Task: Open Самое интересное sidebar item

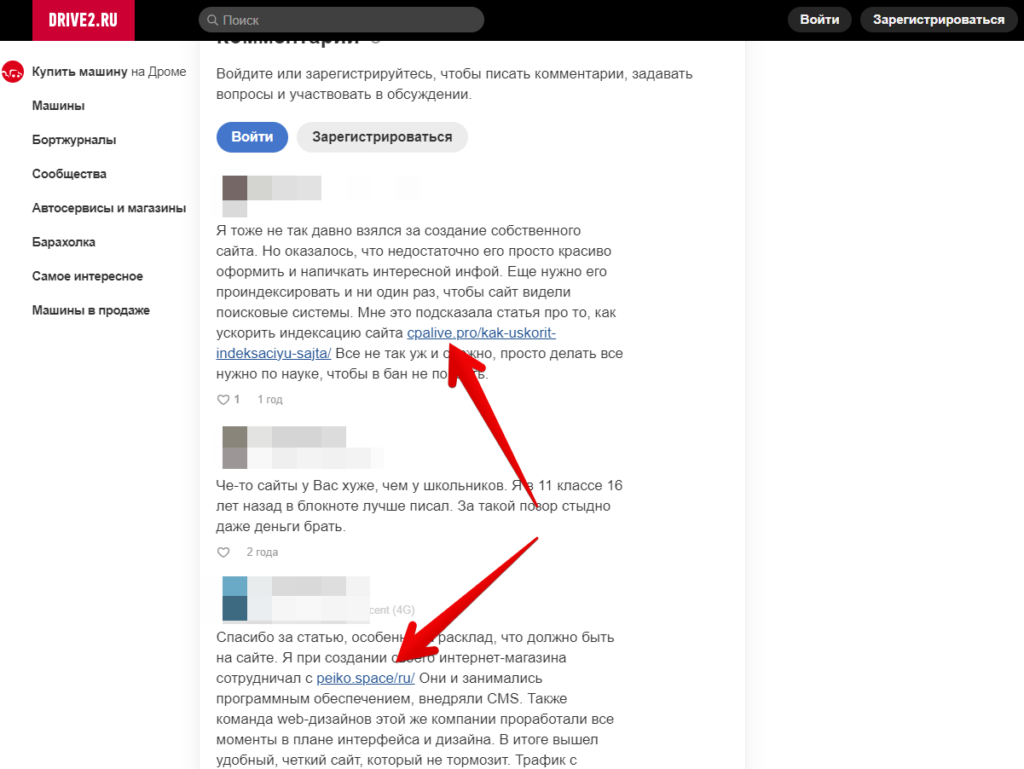Action: [88, 276]
